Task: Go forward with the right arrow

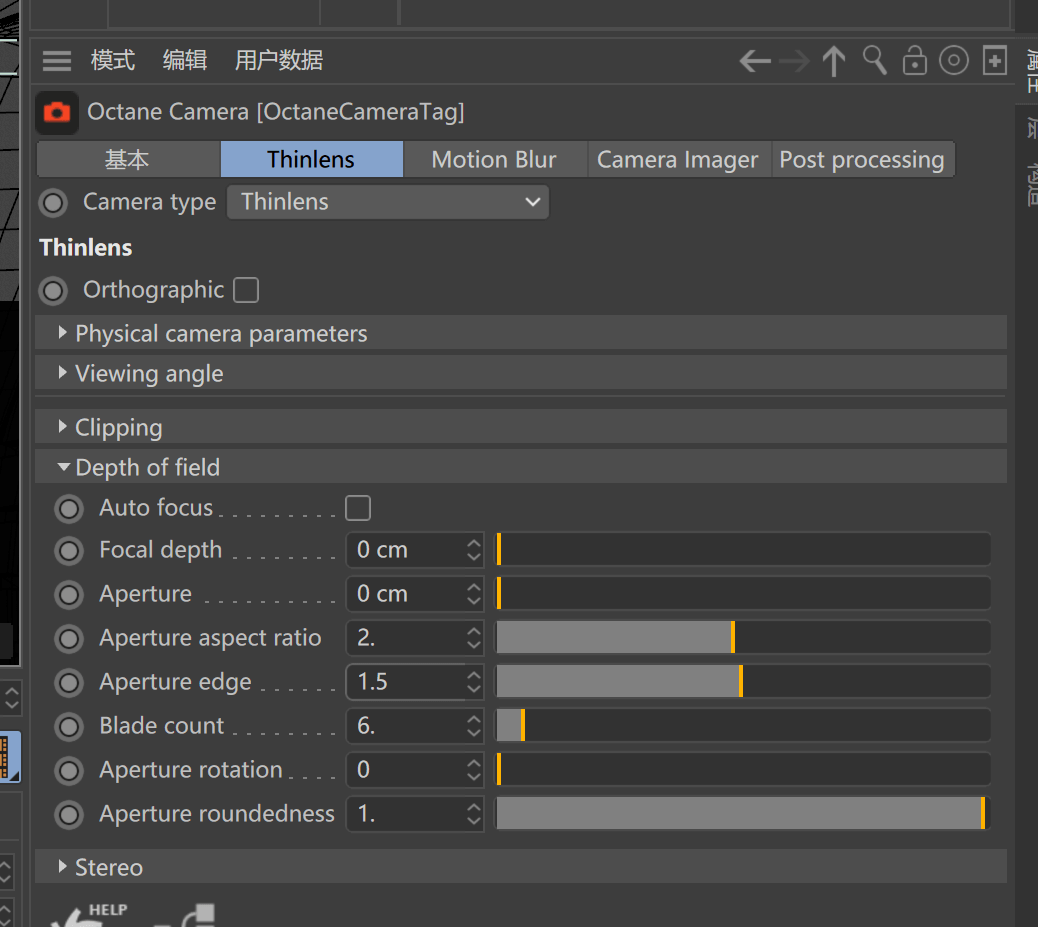Action: pos(794,62)
